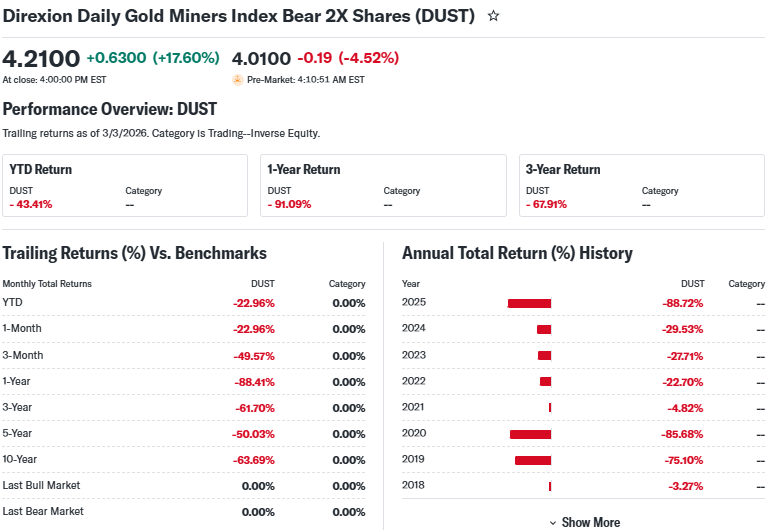Click the 4.0100 pre-market price
The height and width of the screenshot is (530, 779).
(x=260, y=58)
